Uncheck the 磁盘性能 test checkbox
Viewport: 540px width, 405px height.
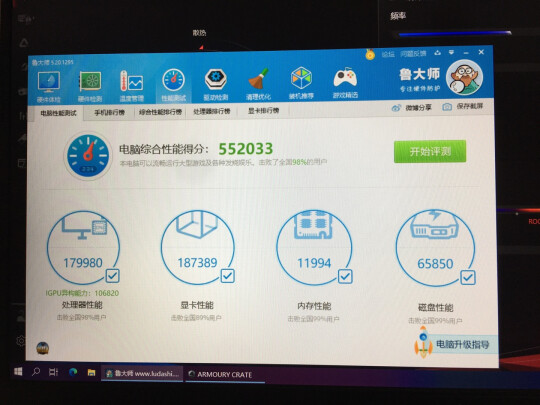(x=468, y=277)
